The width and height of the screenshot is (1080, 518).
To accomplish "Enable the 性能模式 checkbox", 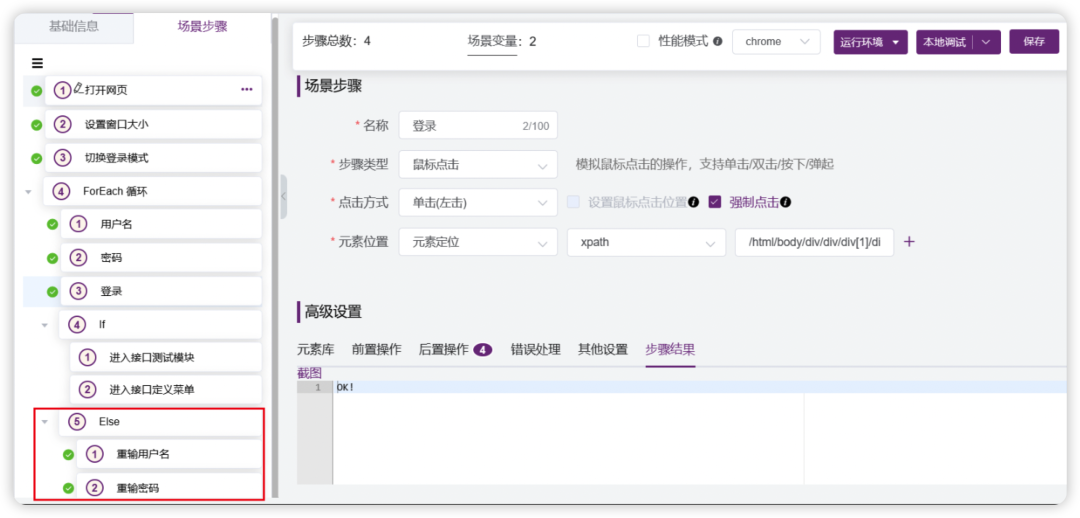I will point(643,41).
